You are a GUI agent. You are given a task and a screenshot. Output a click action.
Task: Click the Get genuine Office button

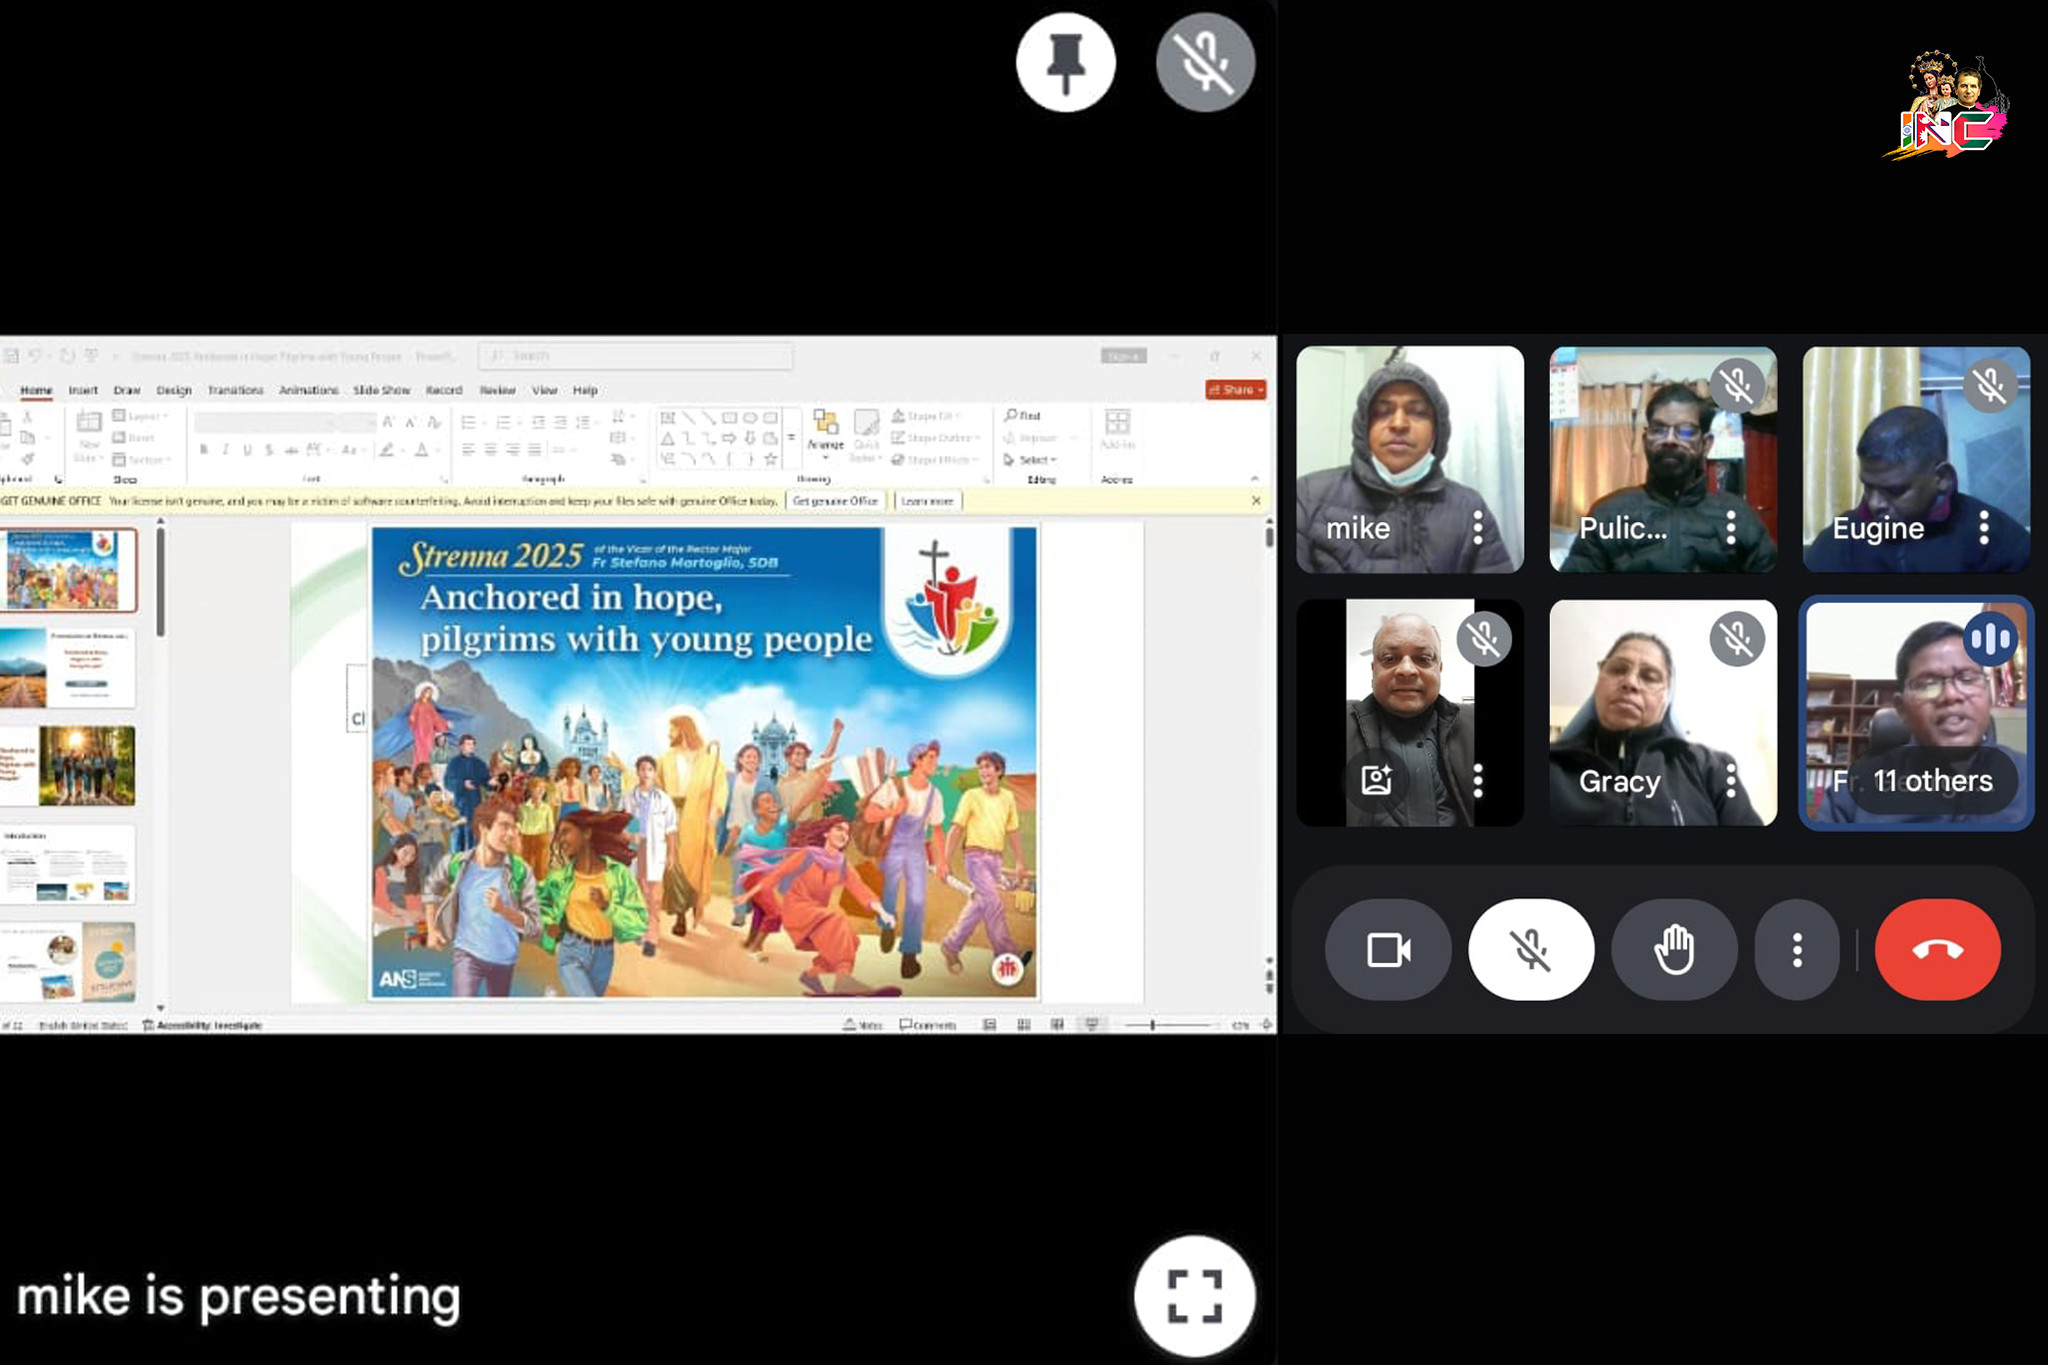pos(835,501)
